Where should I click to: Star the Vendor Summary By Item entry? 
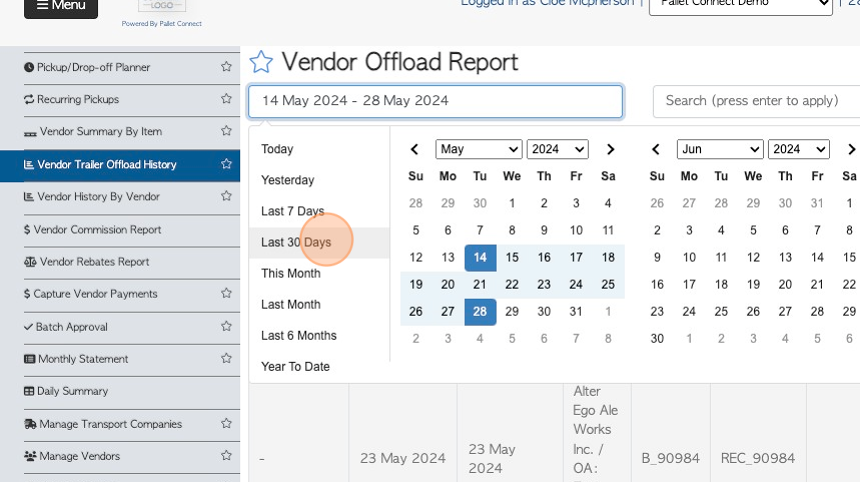point(226,131)
